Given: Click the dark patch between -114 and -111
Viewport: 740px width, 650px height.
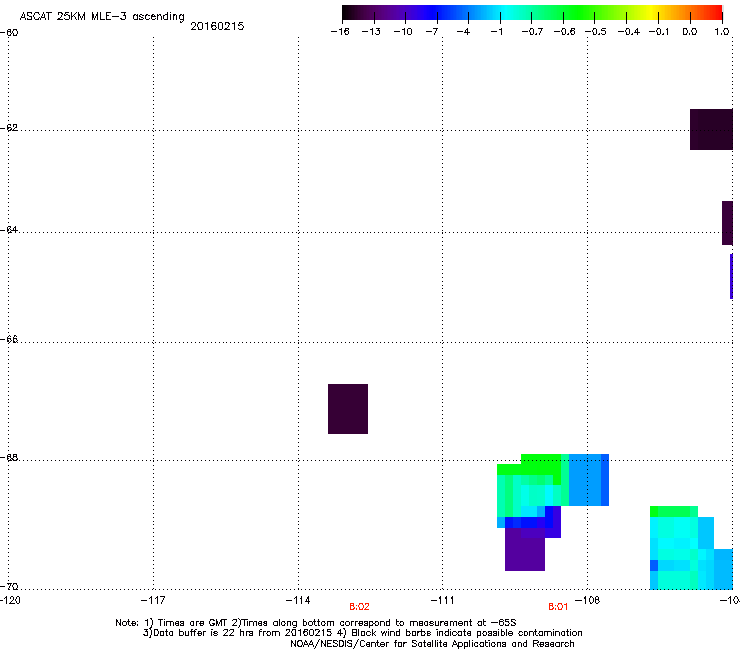Looking at the screenshot, I should point(348,409).
